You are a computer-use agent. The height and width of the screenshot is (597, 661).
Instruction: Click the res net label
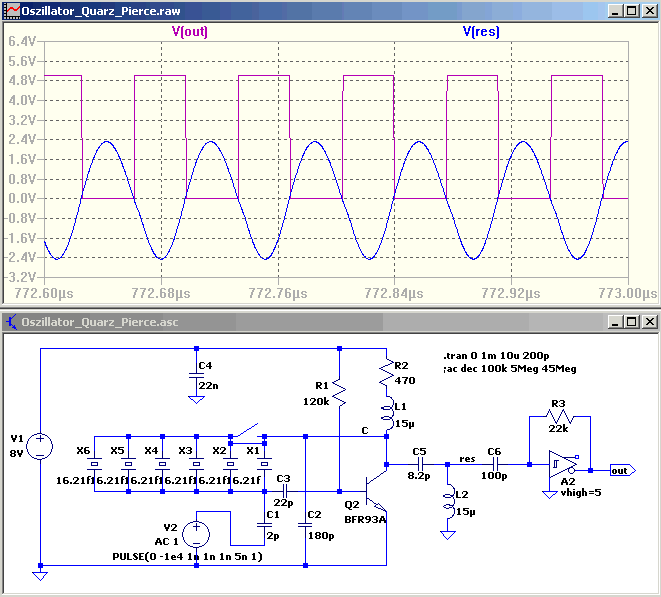point(467,459)
